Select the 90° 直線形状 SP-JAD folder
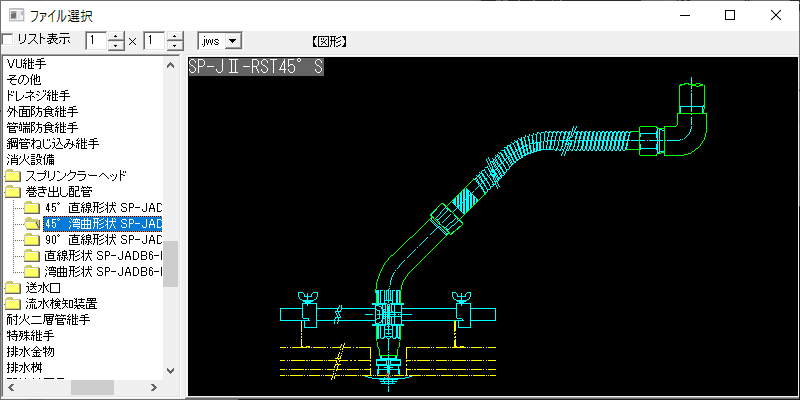800x400 pixels. (102, 240)
